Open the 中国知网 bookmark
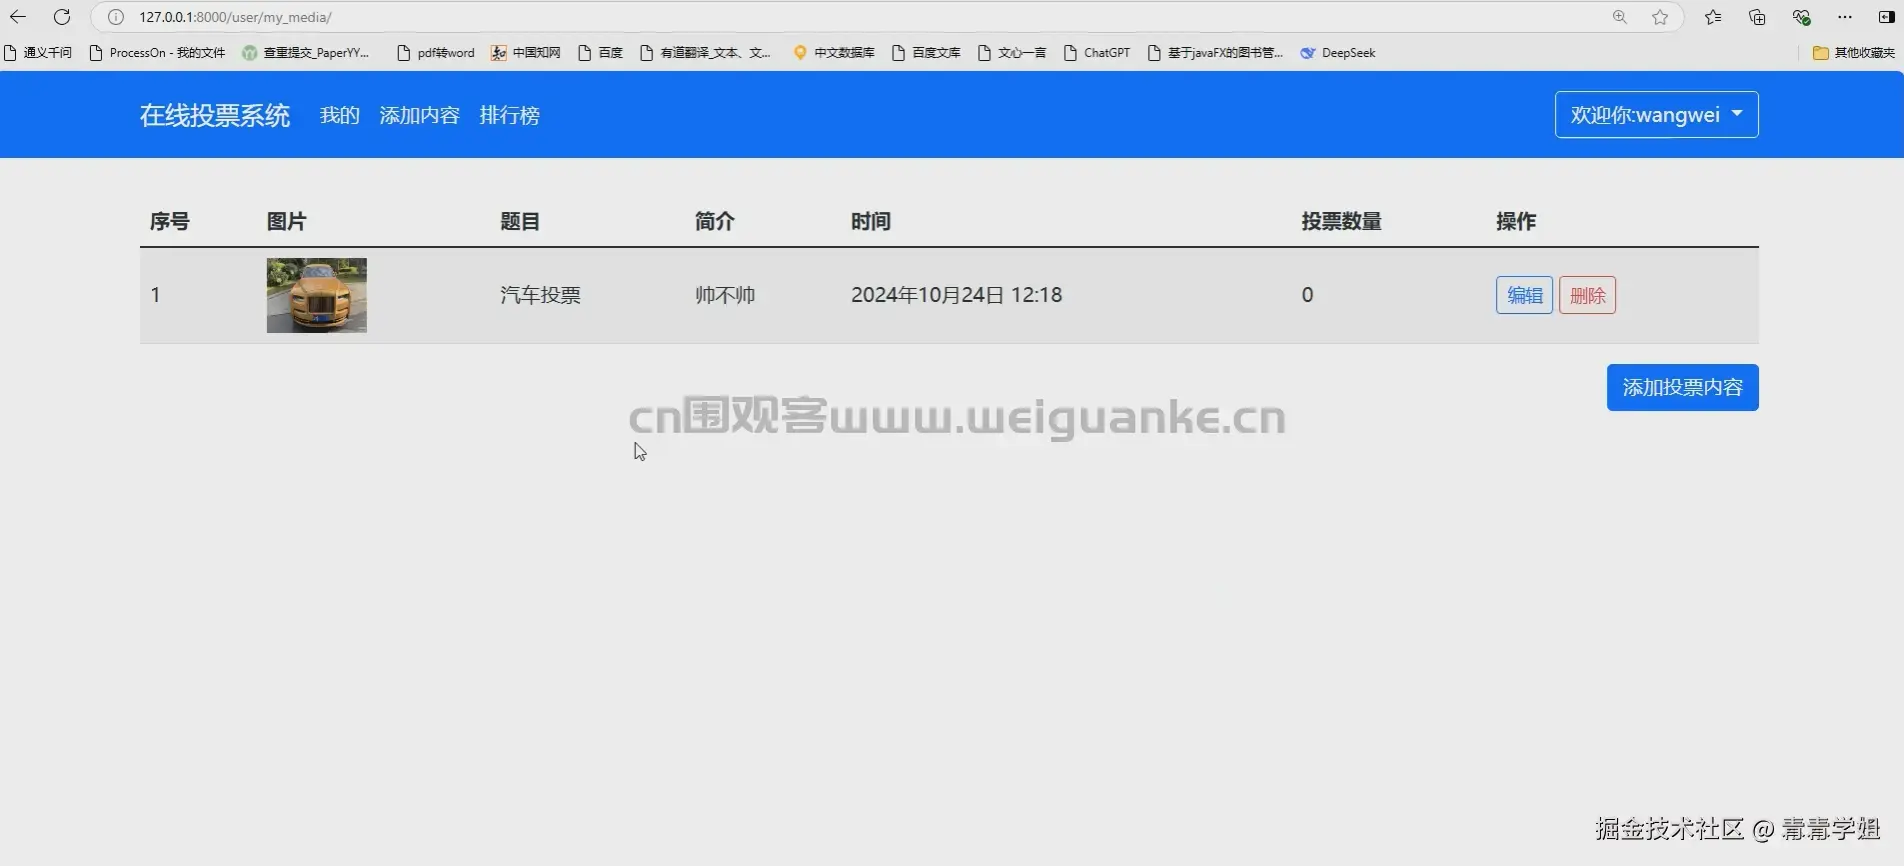Viewport: 1904px width, 866px height. pos(526,53)
